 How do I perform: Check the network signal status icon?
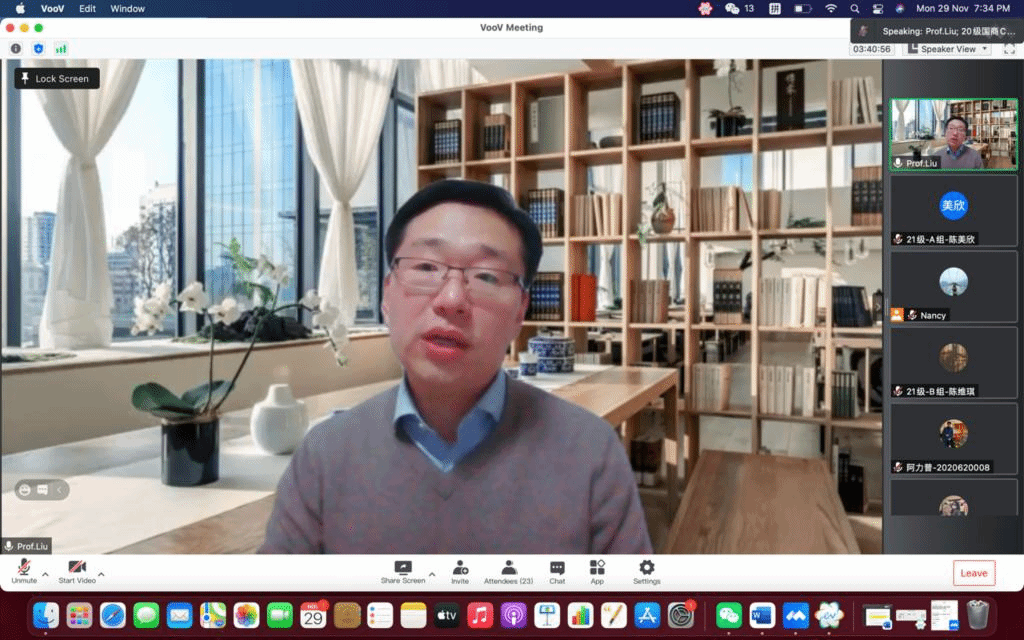61,48
